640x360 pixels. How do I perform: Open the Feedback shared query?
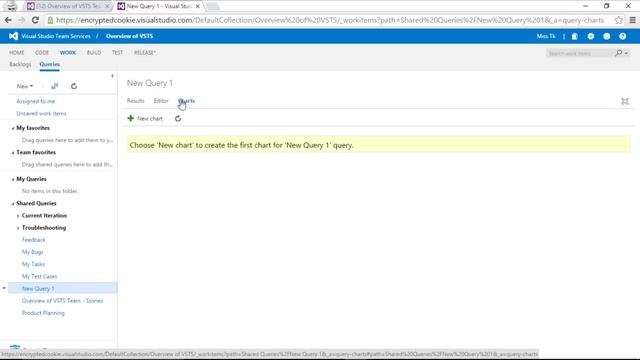34,240
